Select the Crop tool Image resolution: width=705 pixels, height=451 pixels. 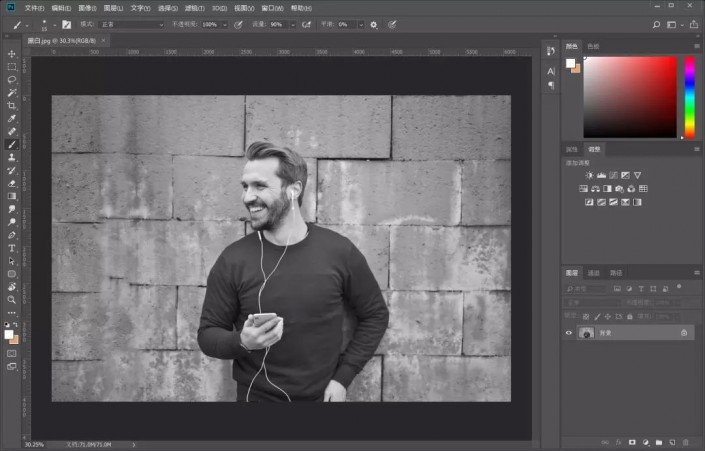point(12,105)
